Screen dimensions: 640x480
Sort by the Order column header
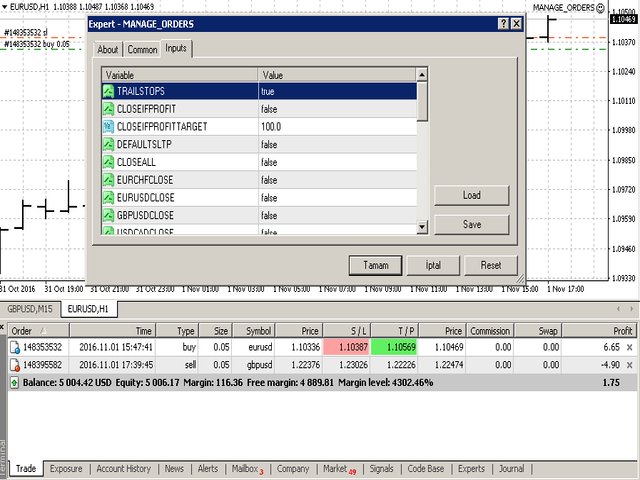pyautogui.click(x=39, y=331)
